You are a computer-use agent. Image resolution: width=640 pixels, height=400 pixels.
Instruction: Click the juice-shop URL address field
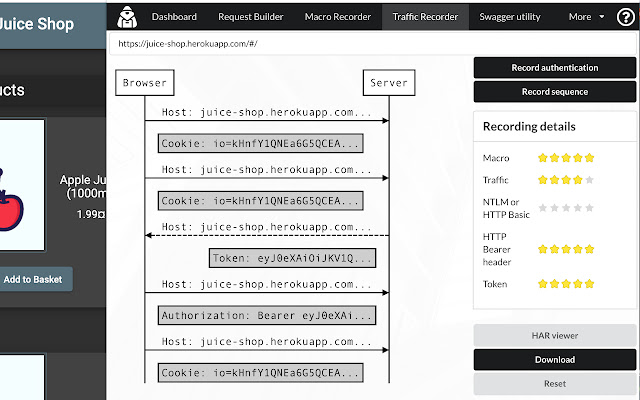point(372,44)
